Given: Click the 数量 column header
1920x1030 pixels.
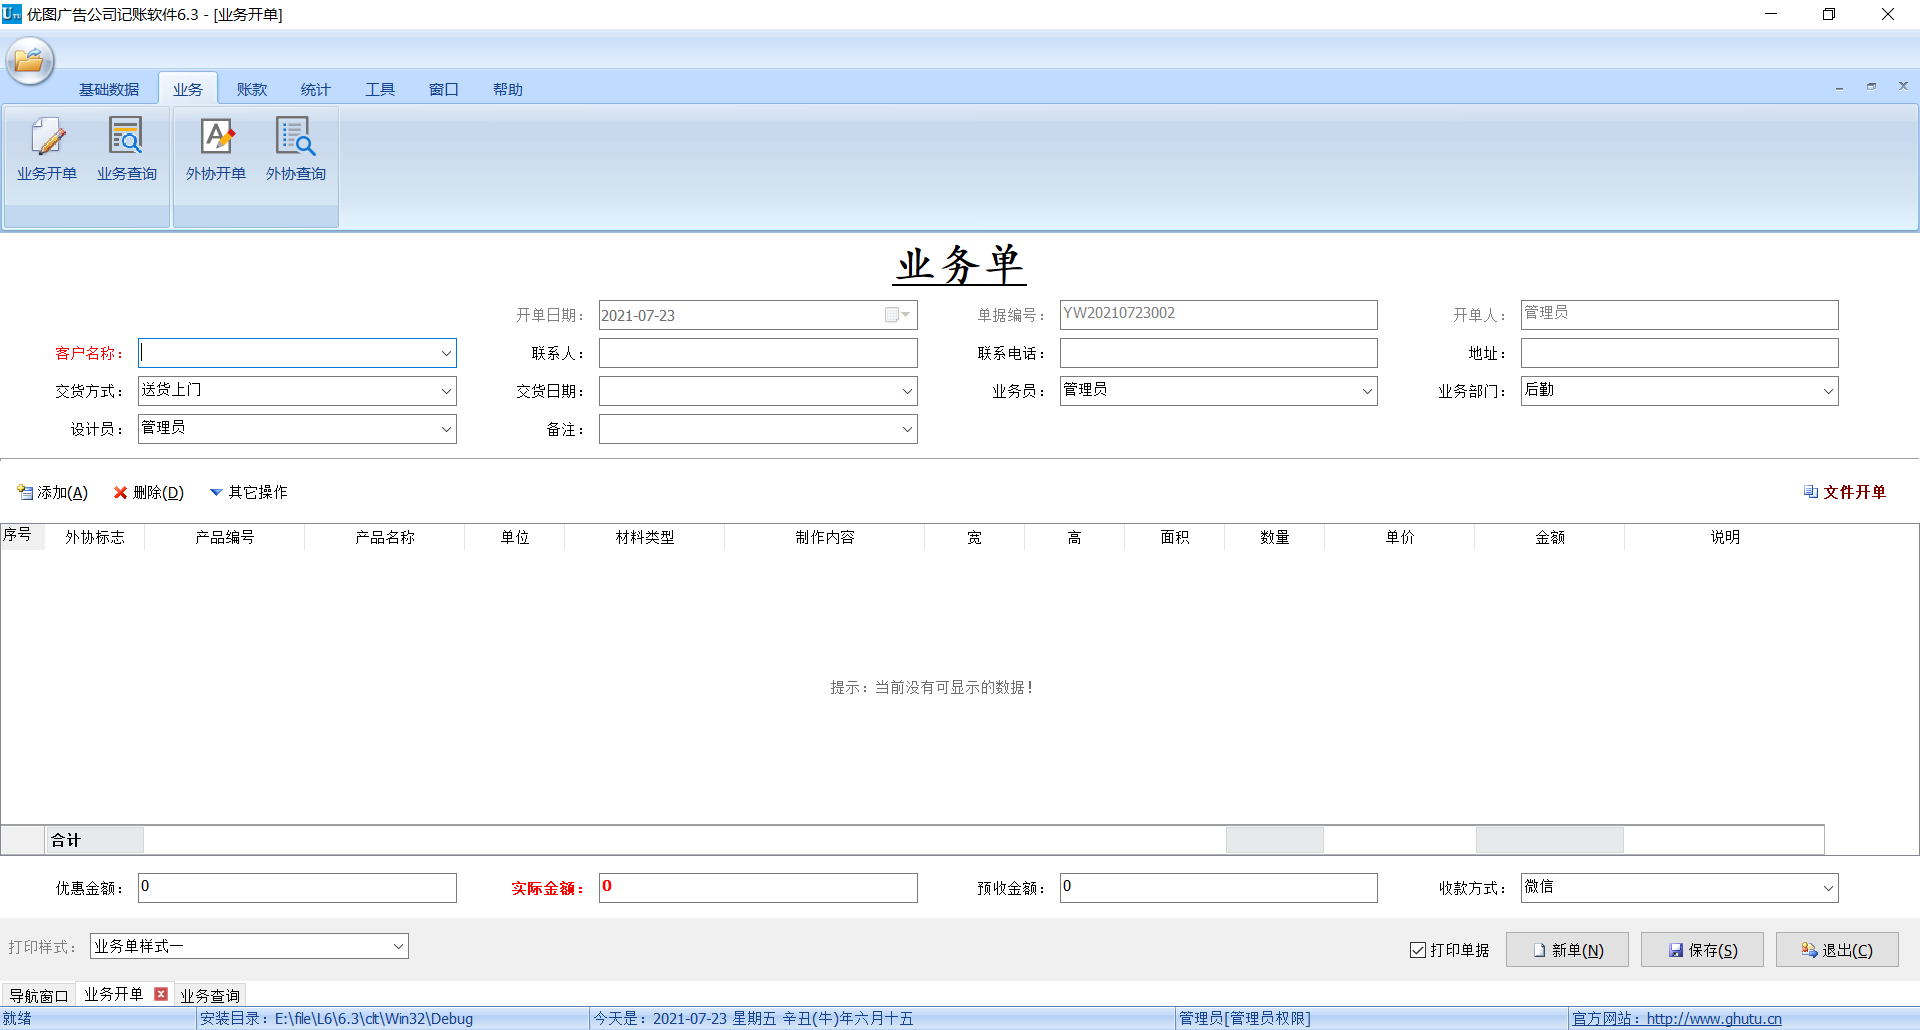Looking at the screenshot, I should pyautogui.click(x=1275, y=537).
